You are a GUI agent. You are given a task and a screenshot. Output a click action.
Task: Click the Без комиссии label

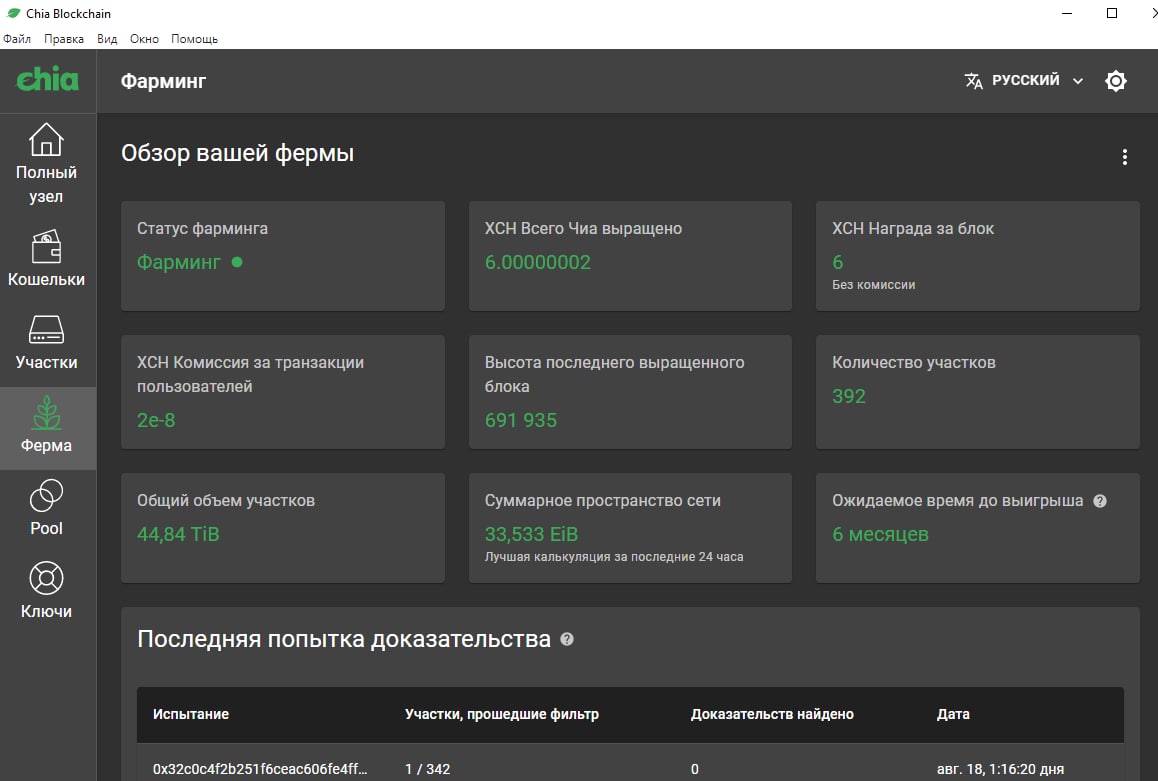point(874,285)
